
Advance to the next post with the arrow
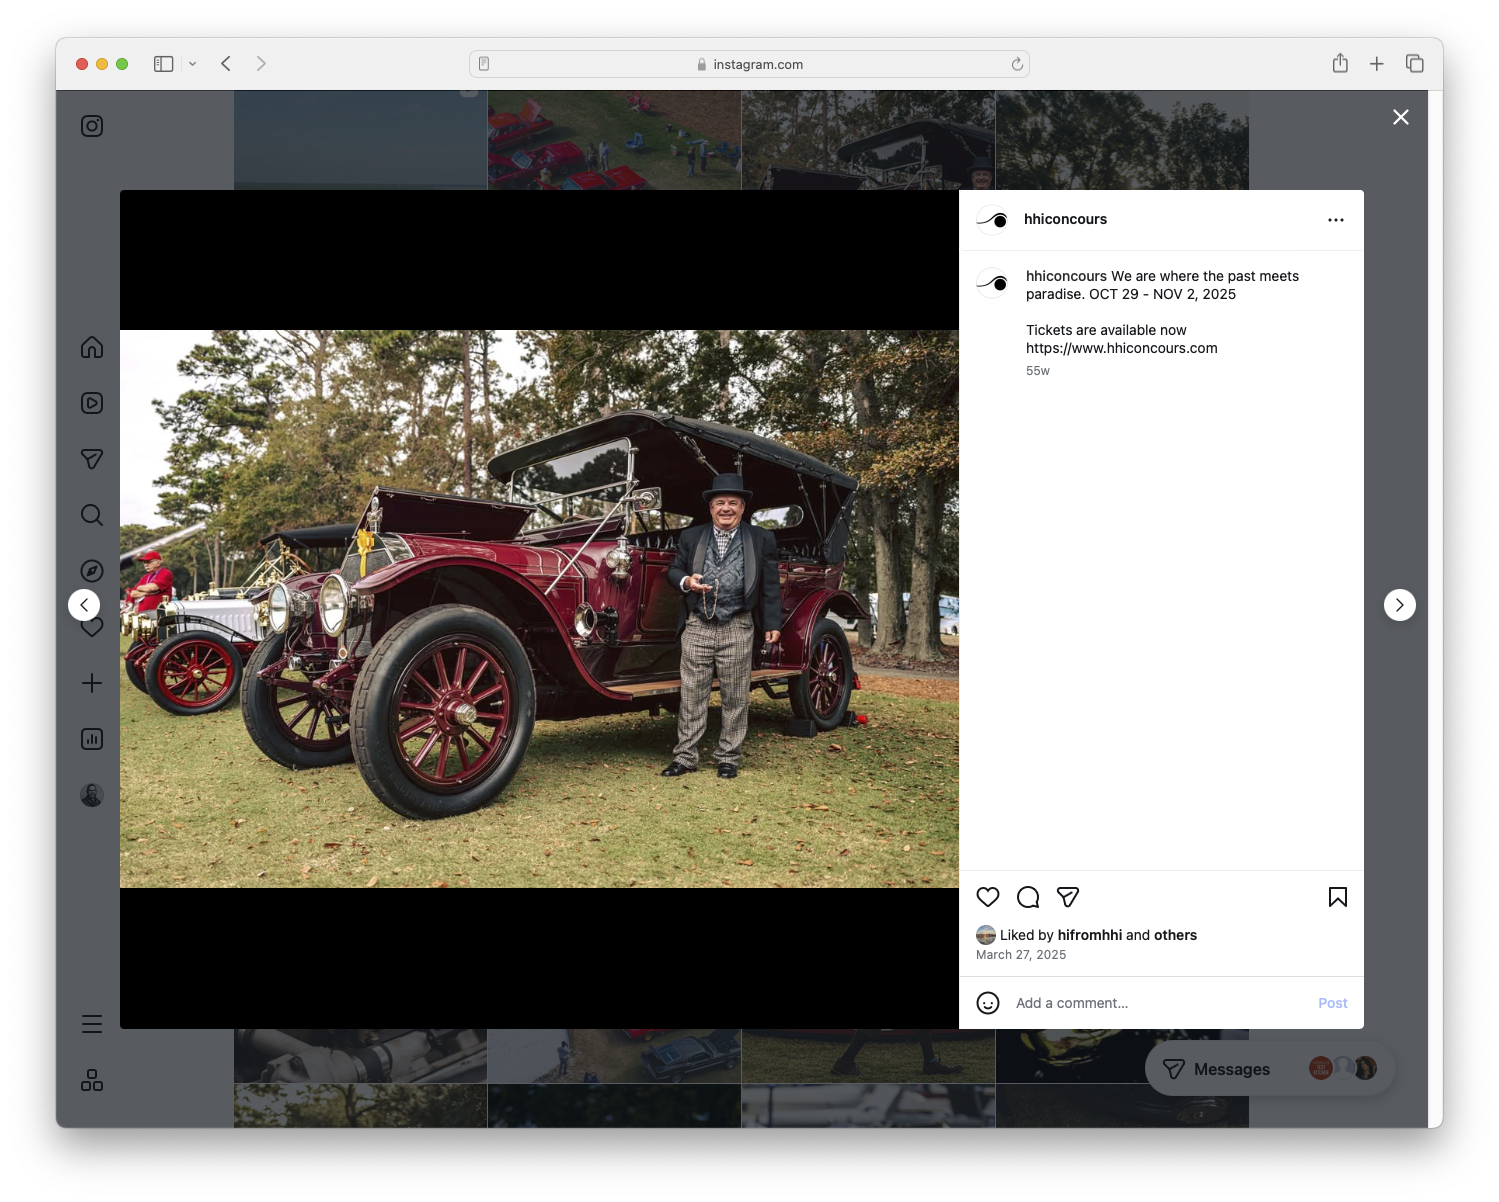tap(1400, 605)
